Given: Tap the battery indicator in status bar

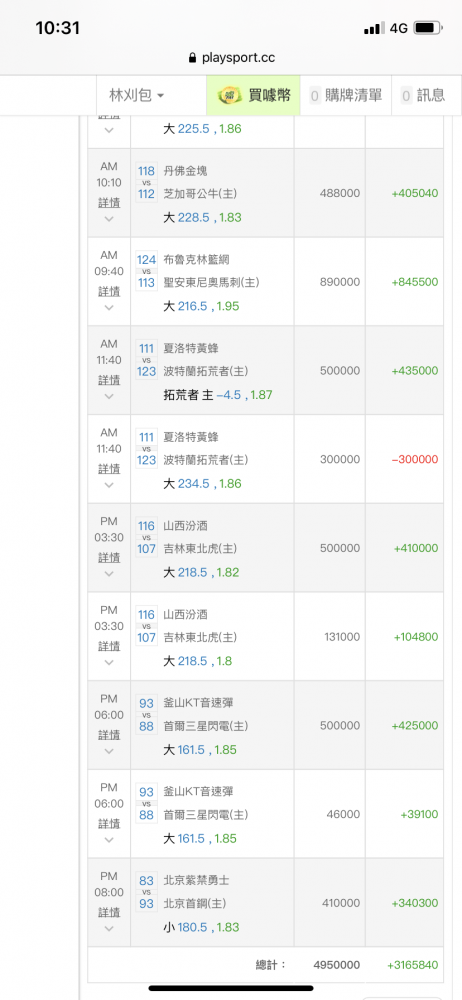Looking at the screenshot, I should pyautogui.click(x=428, y=28).
